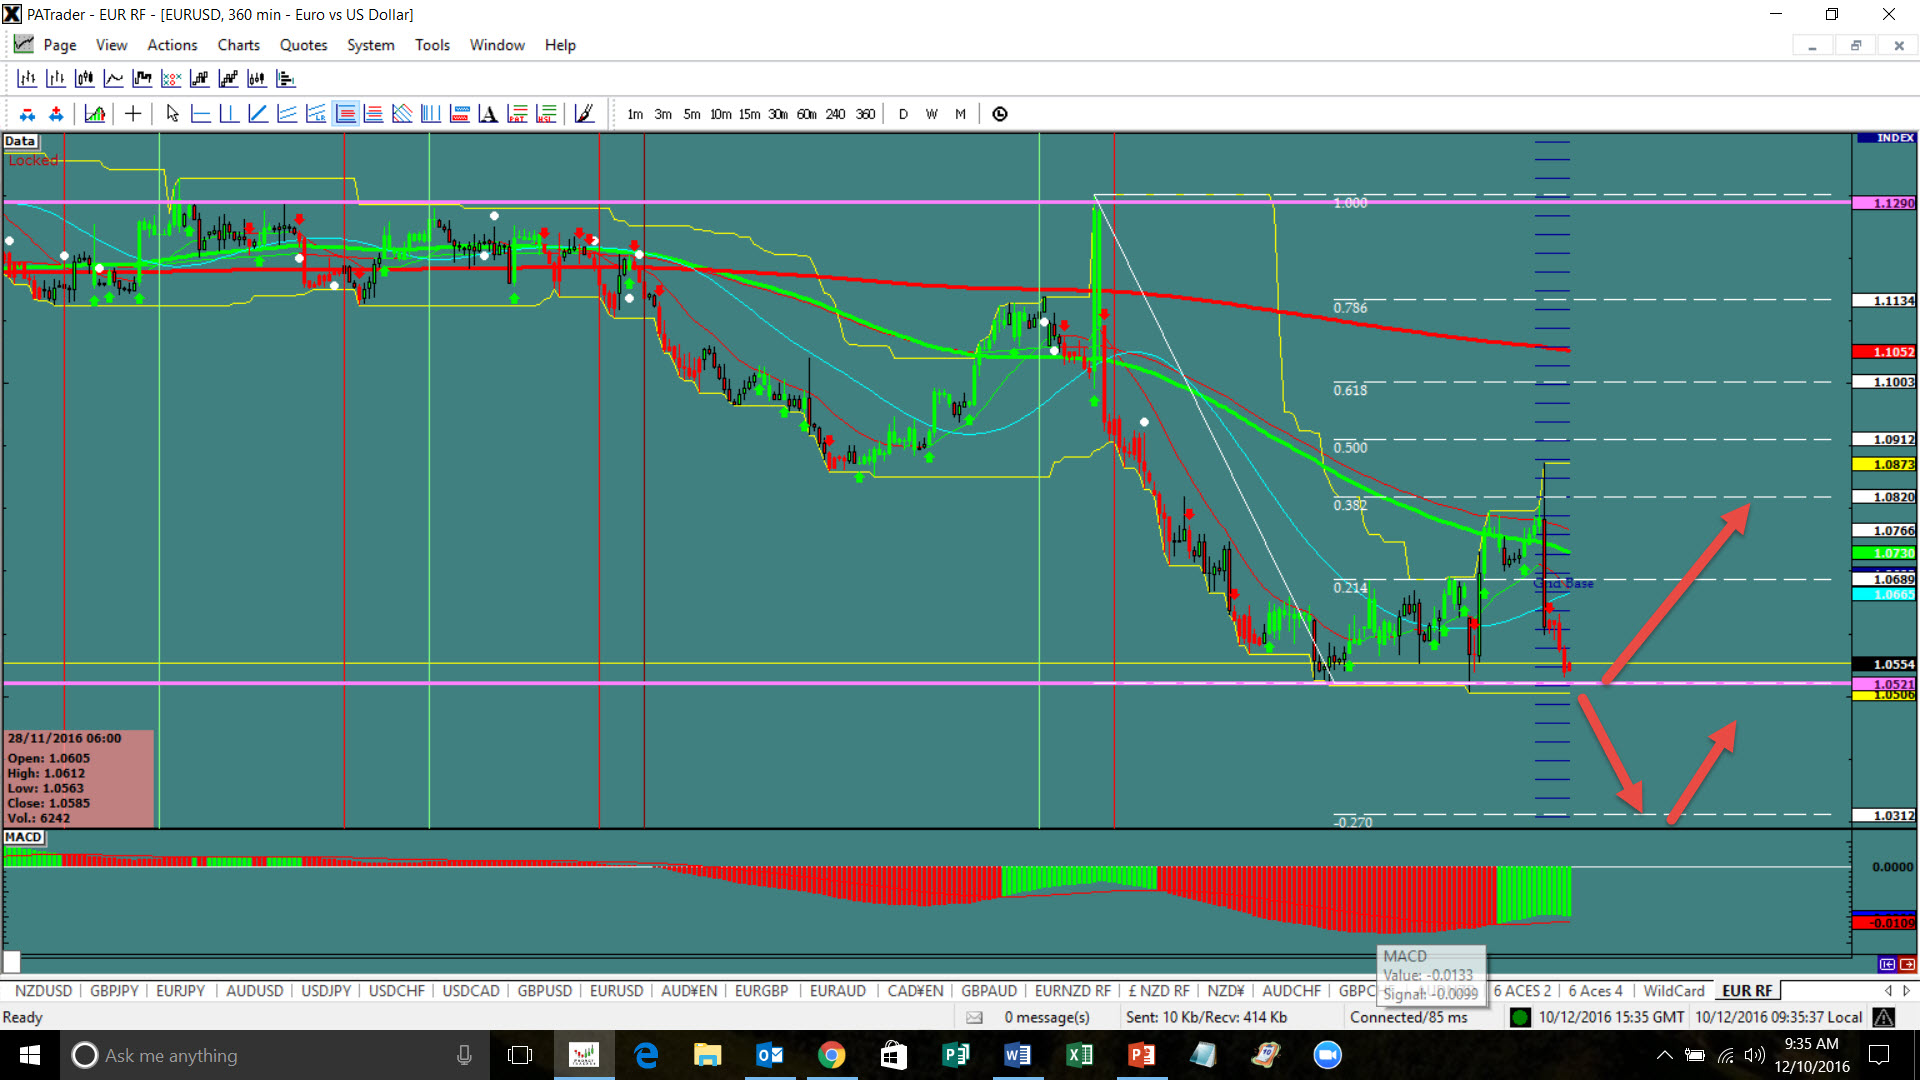
Task: Choose the LR regression channel tool
Action: coord(316,114)
